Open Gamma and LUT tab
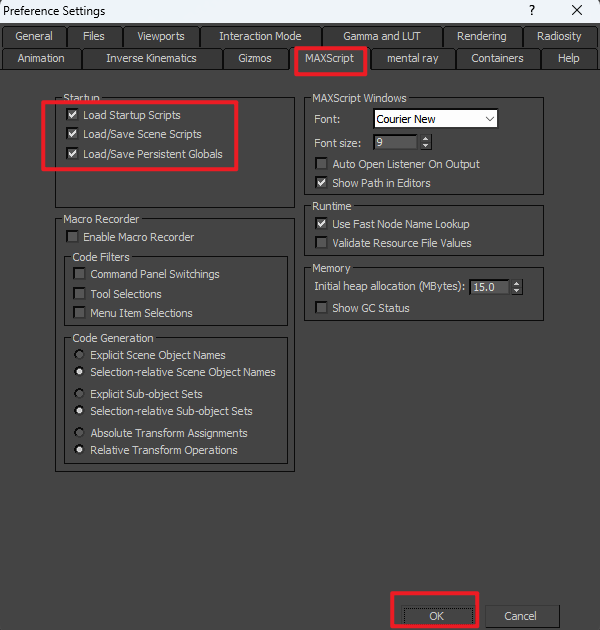The width and height of the screenshot is (600, 630). coord(382,37)
